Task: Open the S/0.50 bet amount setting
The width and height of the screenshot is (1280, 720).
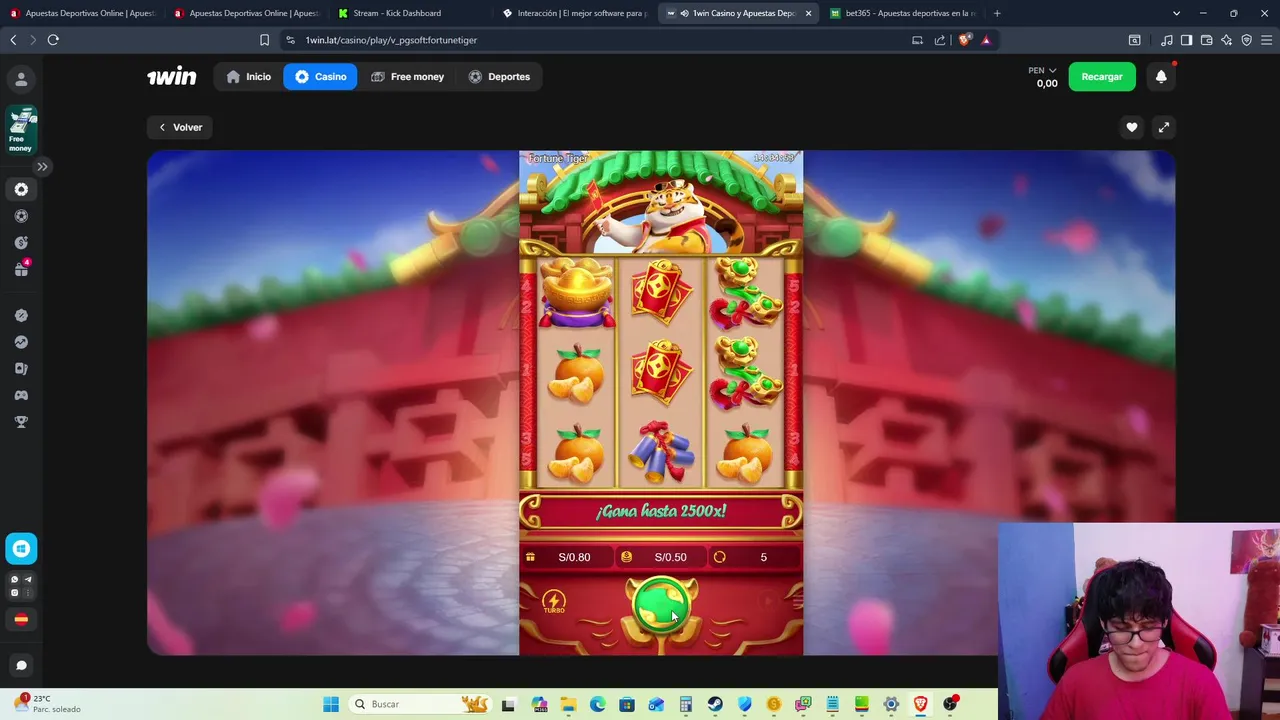Action: point(660,557)
